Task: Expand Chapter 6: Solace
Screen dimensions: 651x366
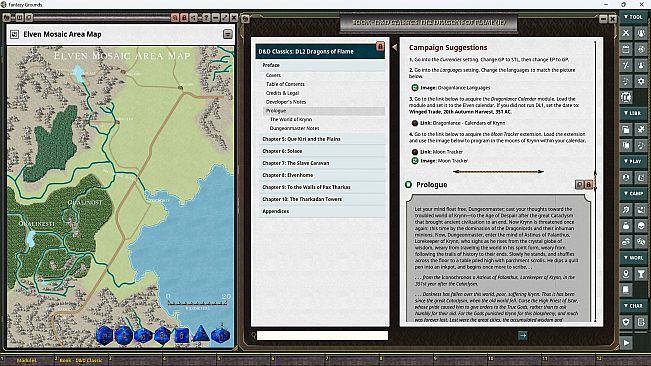Action: [x=322, y=151]
